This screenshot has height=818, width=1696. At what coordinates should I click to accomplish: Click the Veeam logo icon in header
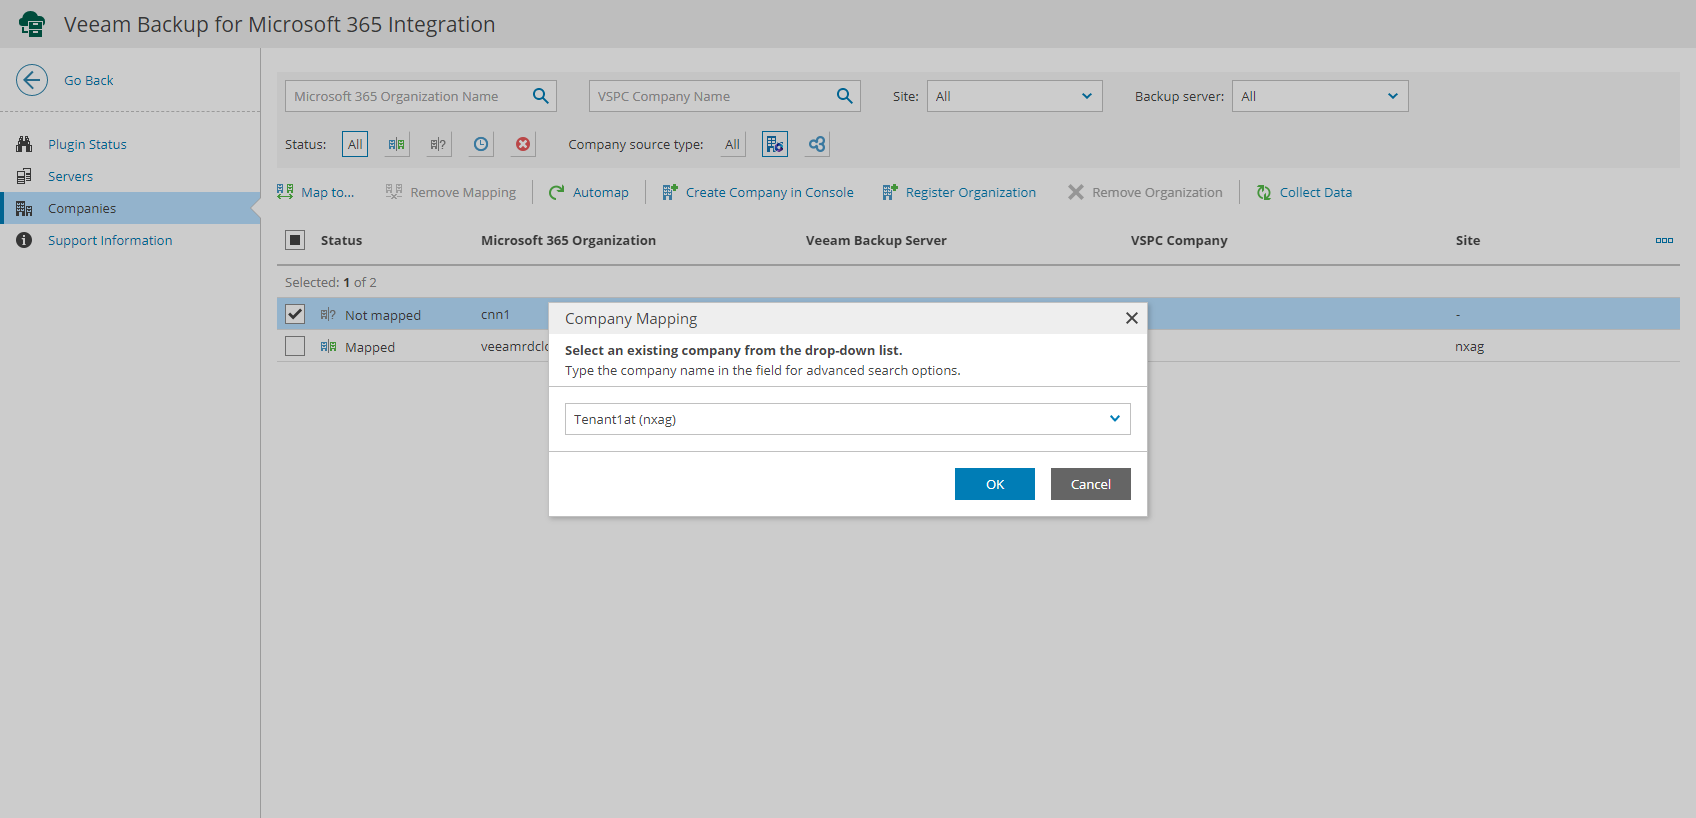click(x=32, y=24)
